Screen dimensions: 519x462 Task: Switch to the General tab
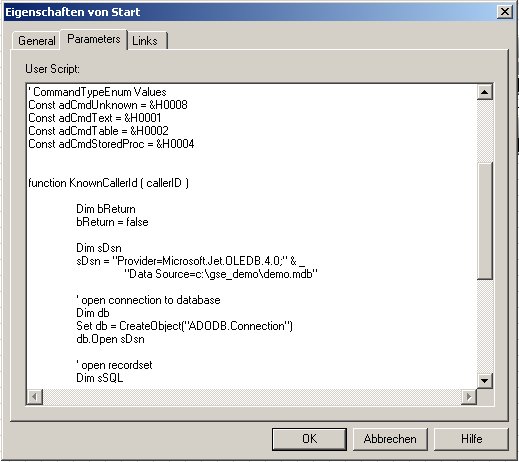pyautogui.click(x=36, y=41)
